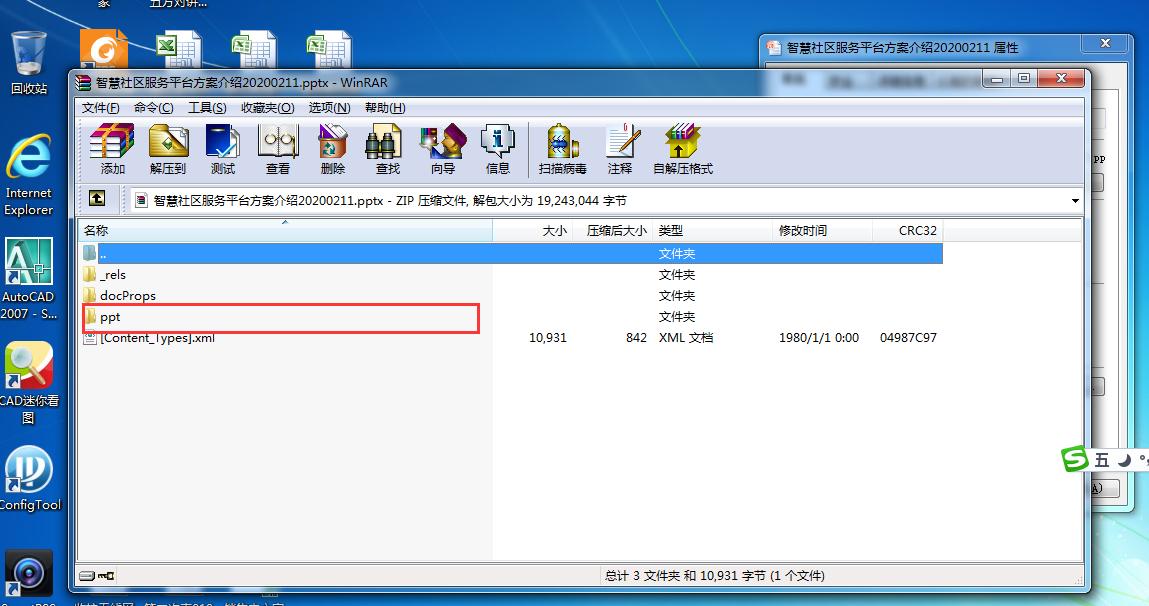1149x606 pixels.
Task: Select the 测试 (Test) archive icon
Action: 222,148
